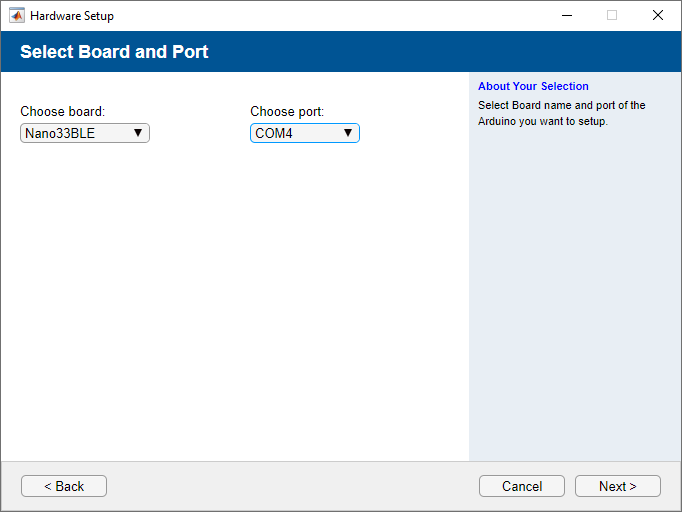Close the Hardware Setup window
This screenshot has width=682, height=512.
(657, 16)
